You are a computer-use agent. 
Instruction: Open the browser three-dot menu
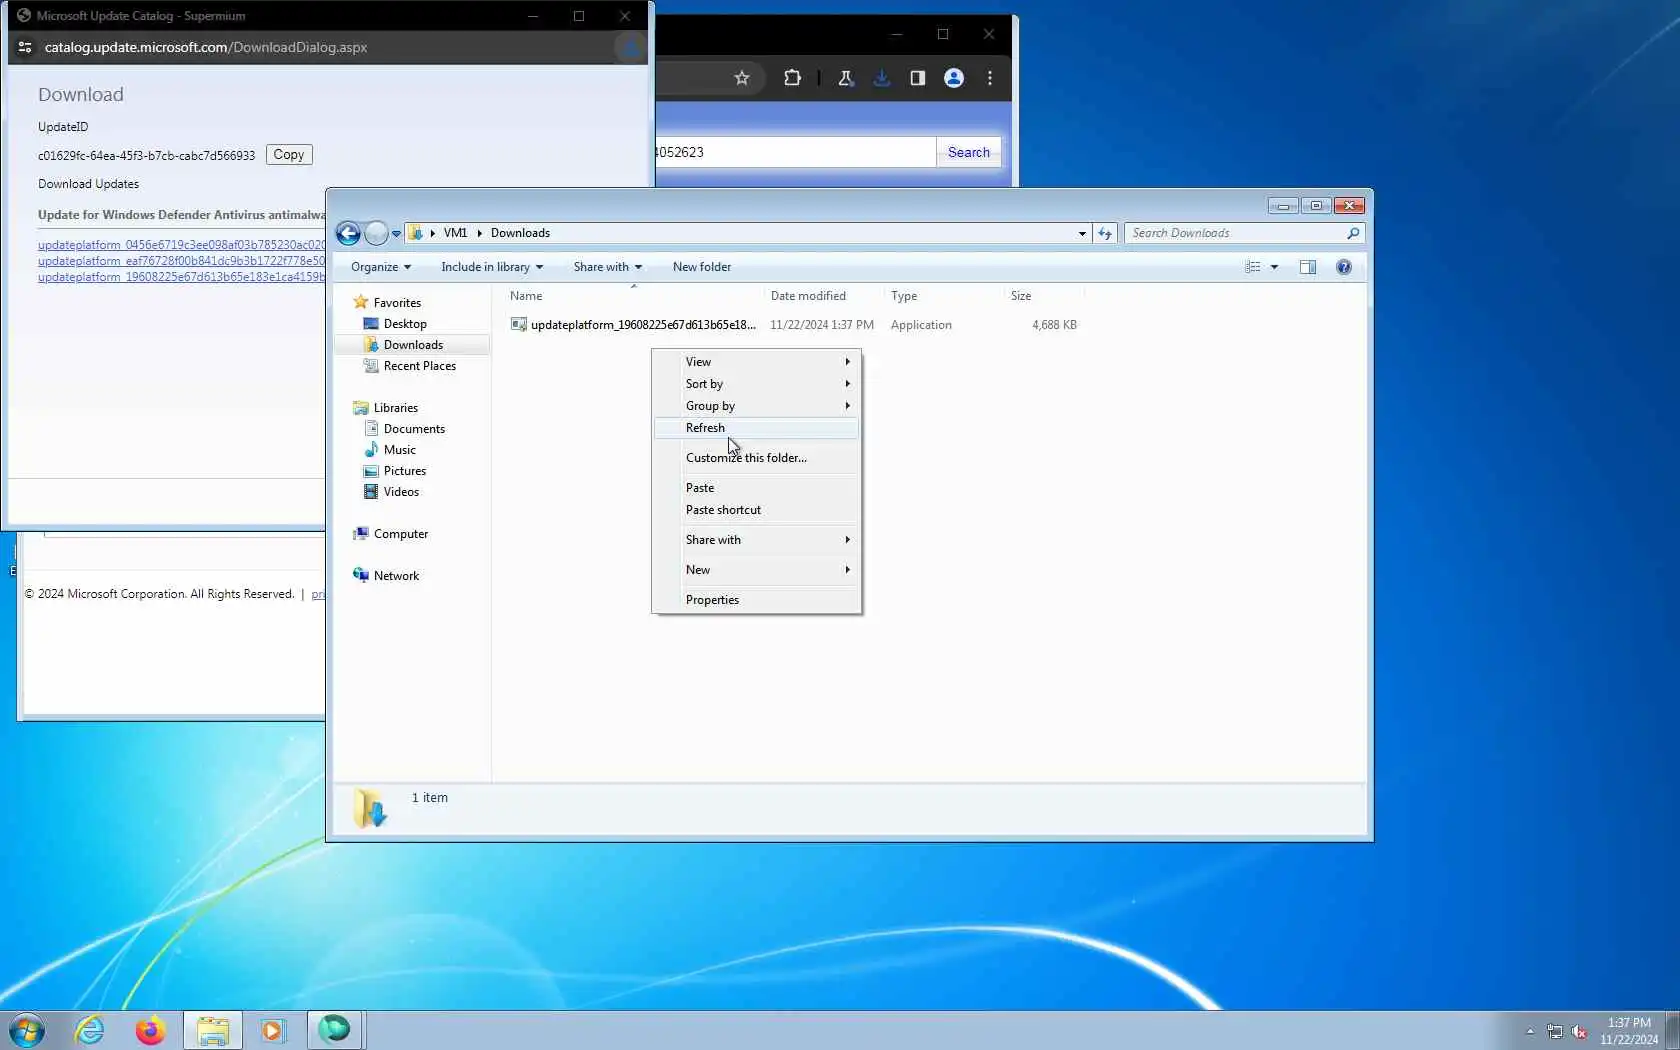[x=990, y=78]
